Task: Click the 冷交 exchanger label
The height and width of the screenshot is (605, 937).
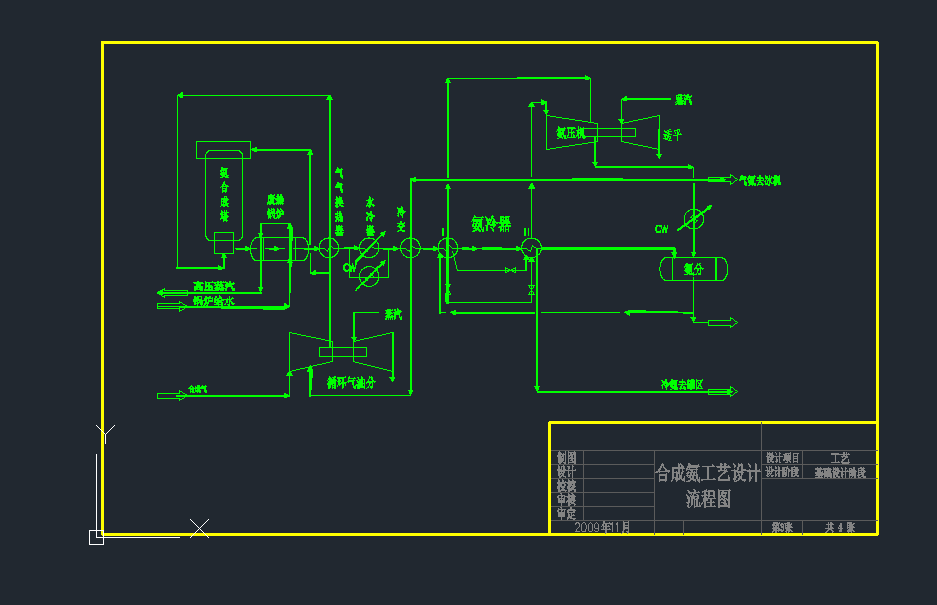Action: (401, 219)
